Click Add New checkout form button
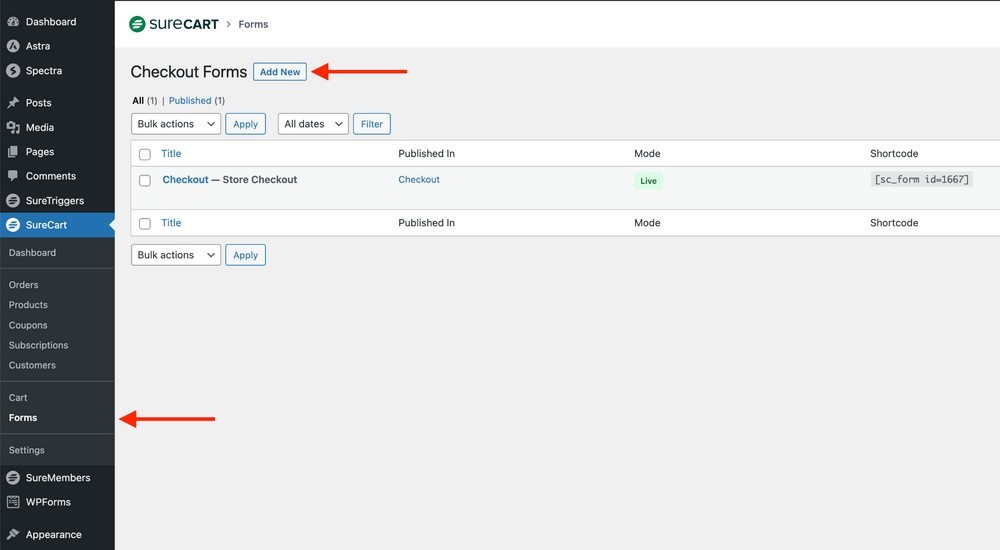 [x=280, y=71]
